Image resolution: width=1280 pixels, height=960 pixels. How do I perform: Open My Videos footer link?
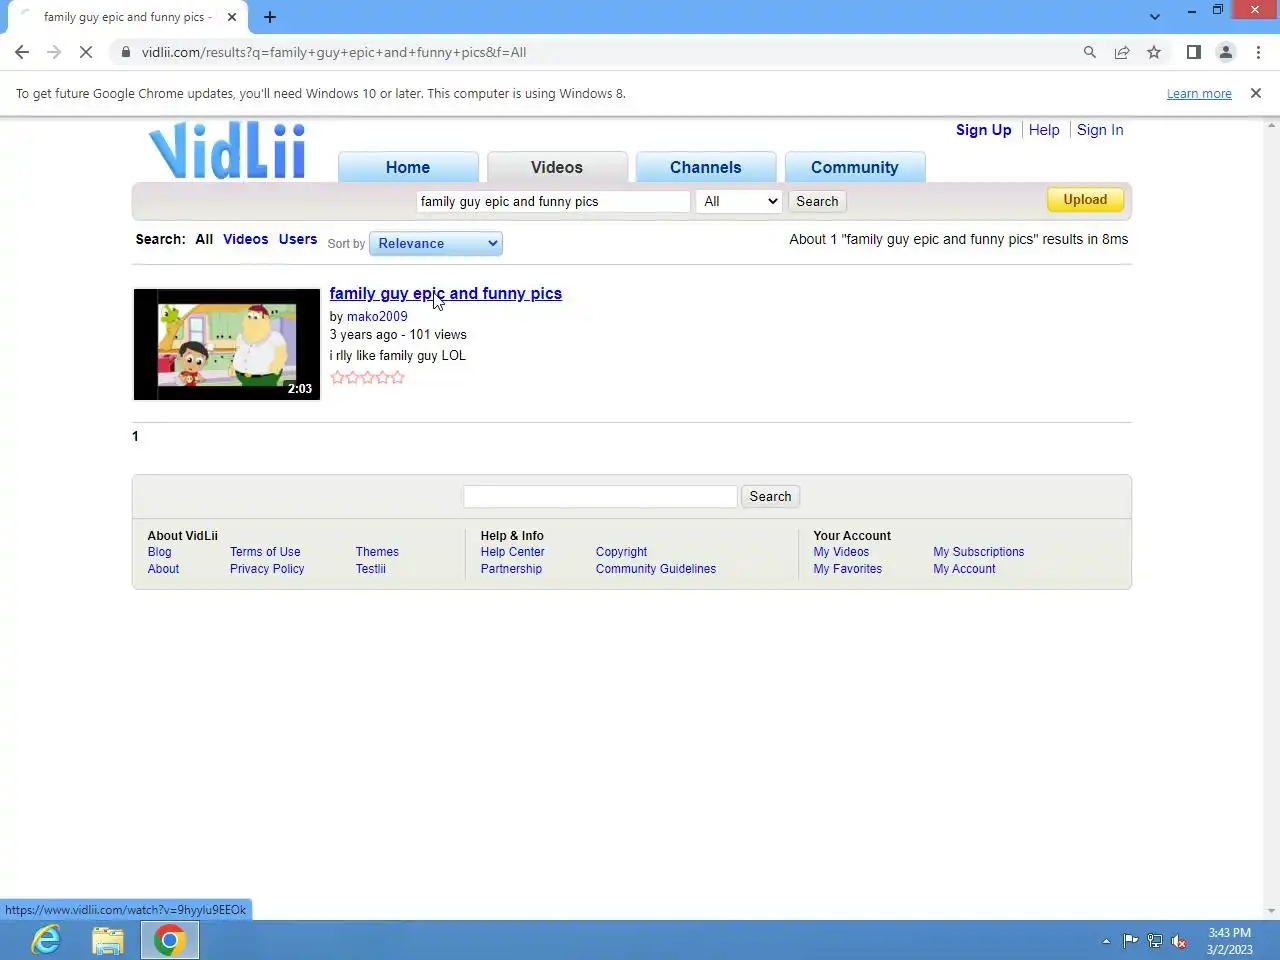[x=841, y=552]
